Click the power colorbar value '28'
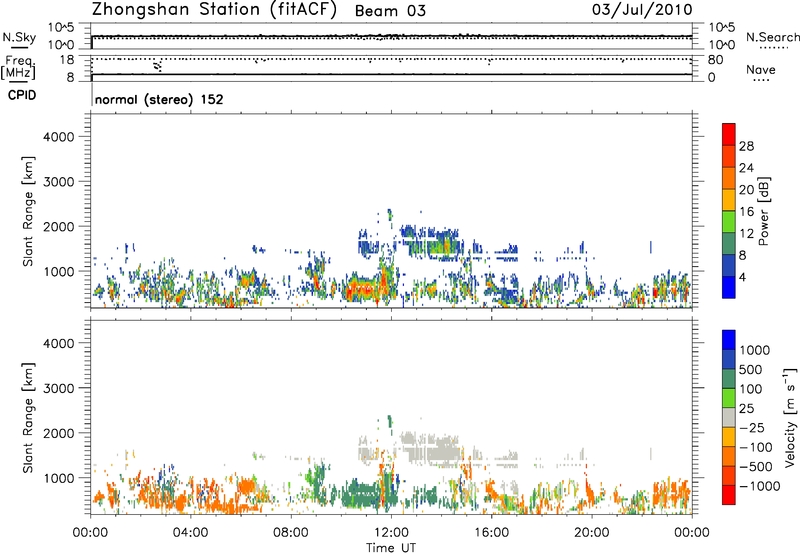Image resolution: width=800 pixels, height=554 pixels. tap(746, 146)
